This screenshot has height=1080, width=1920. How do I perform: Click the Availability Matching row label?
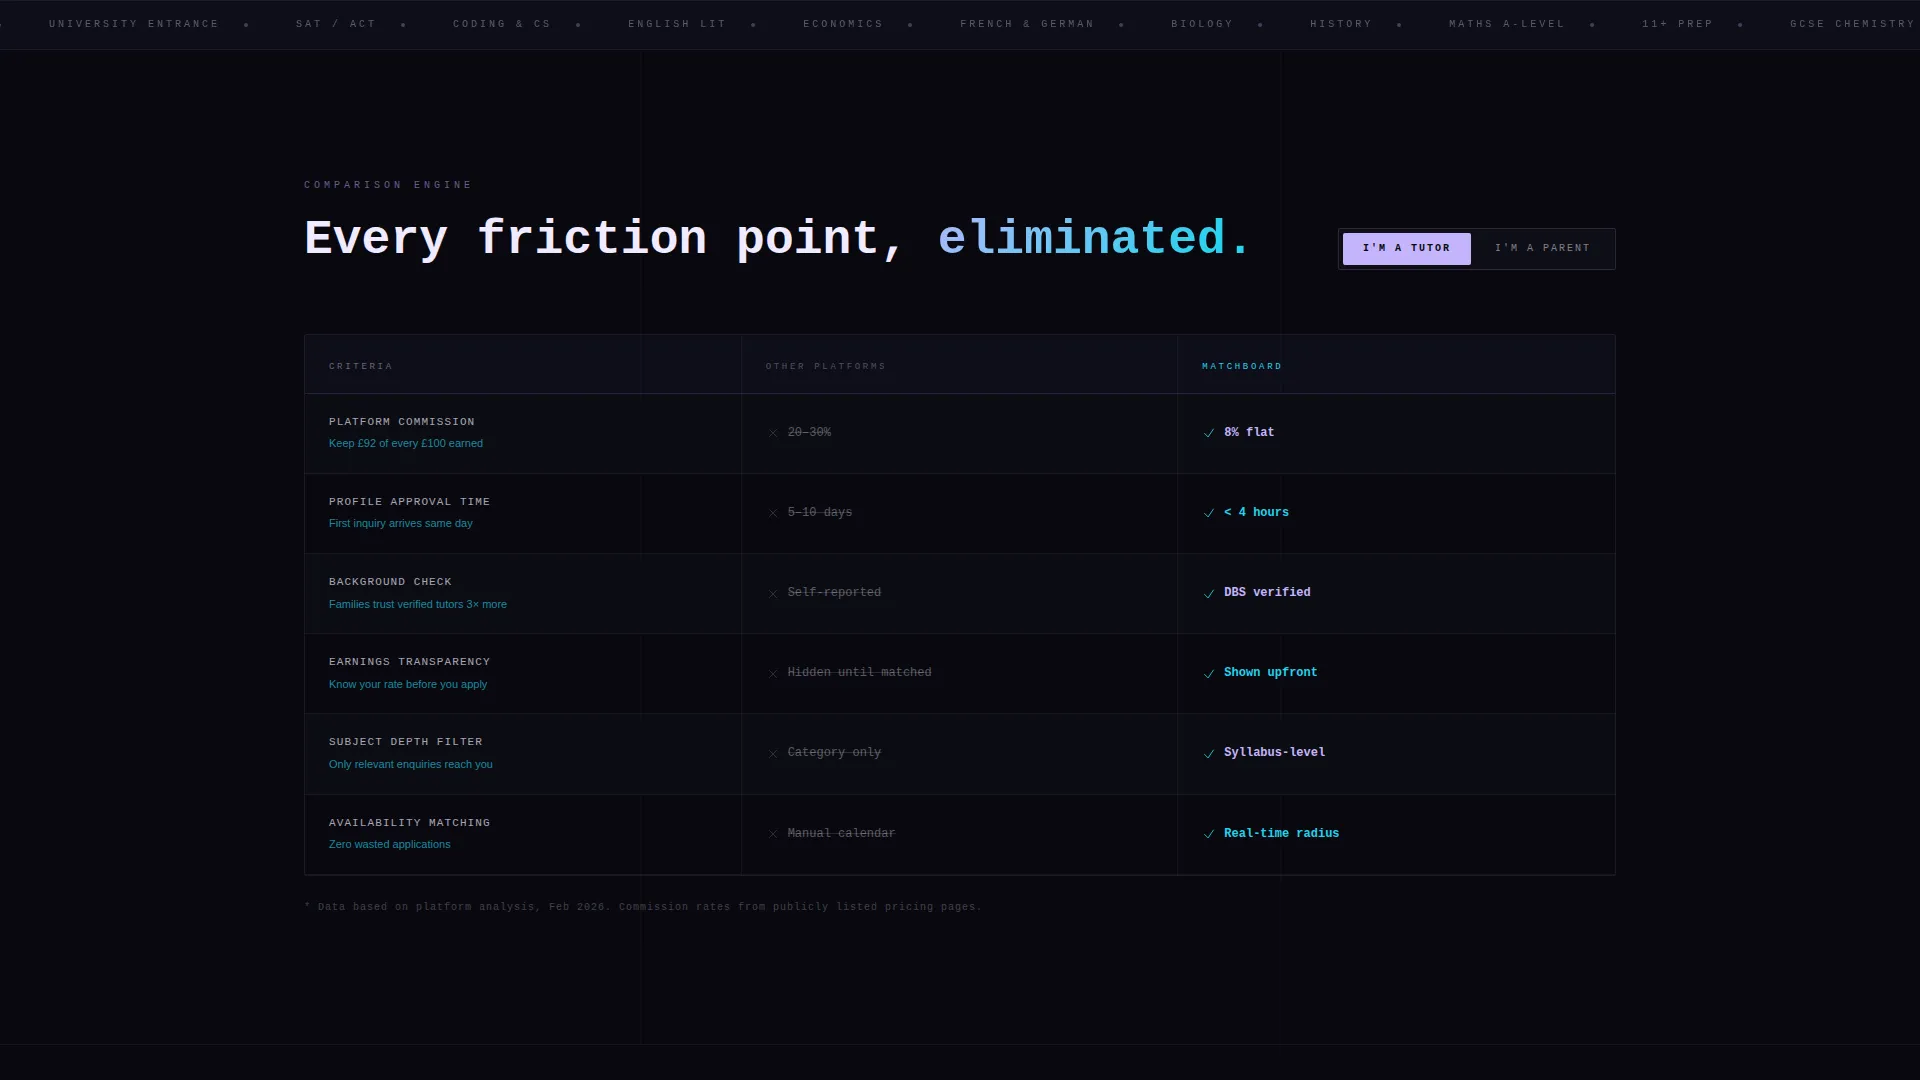pos(410,823)
